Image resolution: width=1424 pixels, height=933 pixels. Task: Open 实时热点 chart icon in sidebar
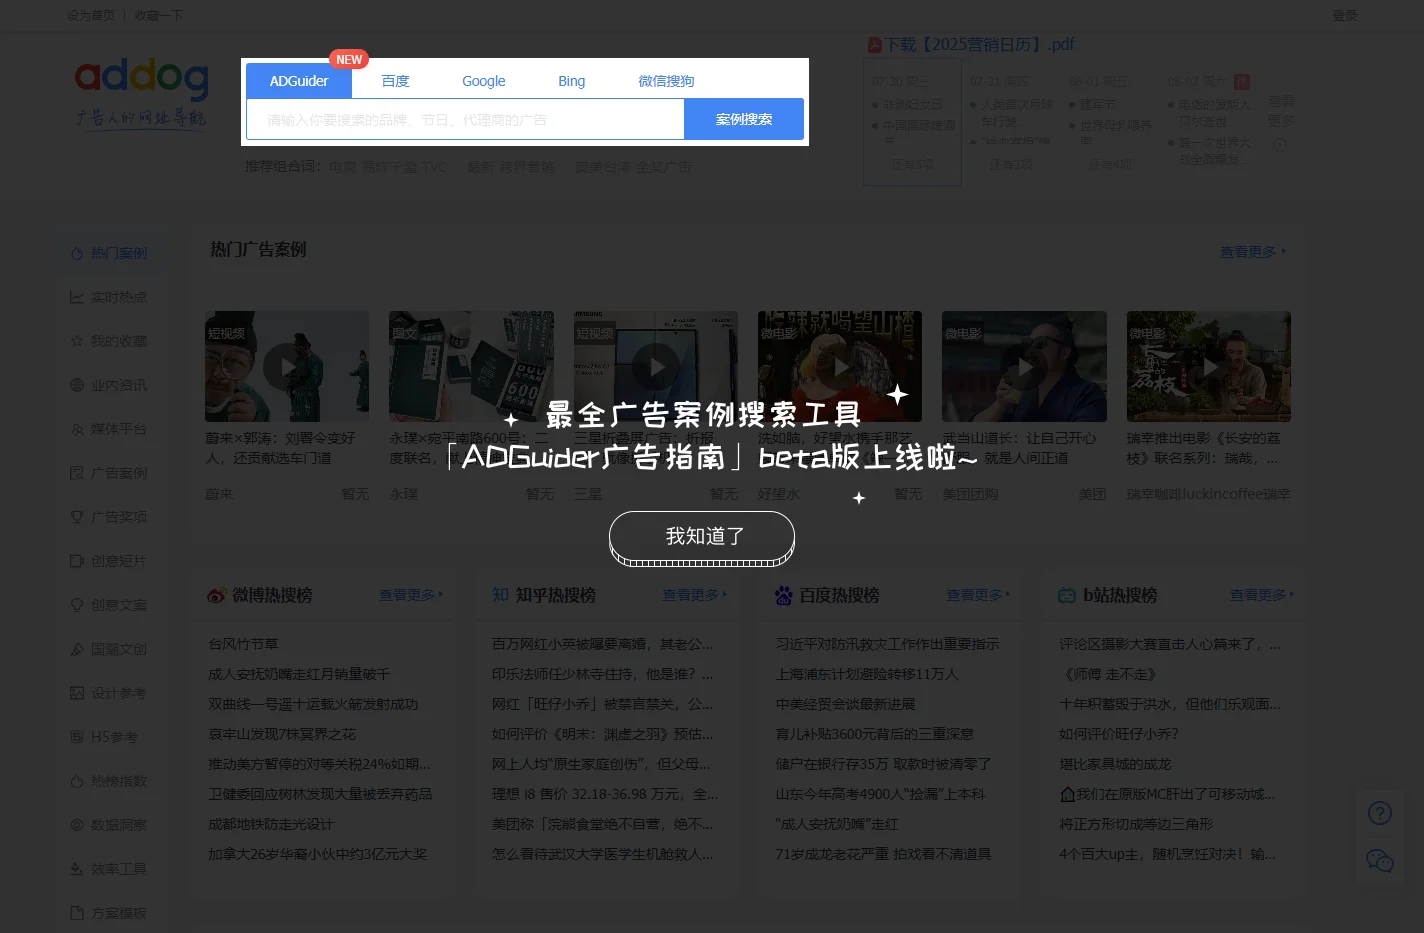pyautogui.click(x=77, y=297)
